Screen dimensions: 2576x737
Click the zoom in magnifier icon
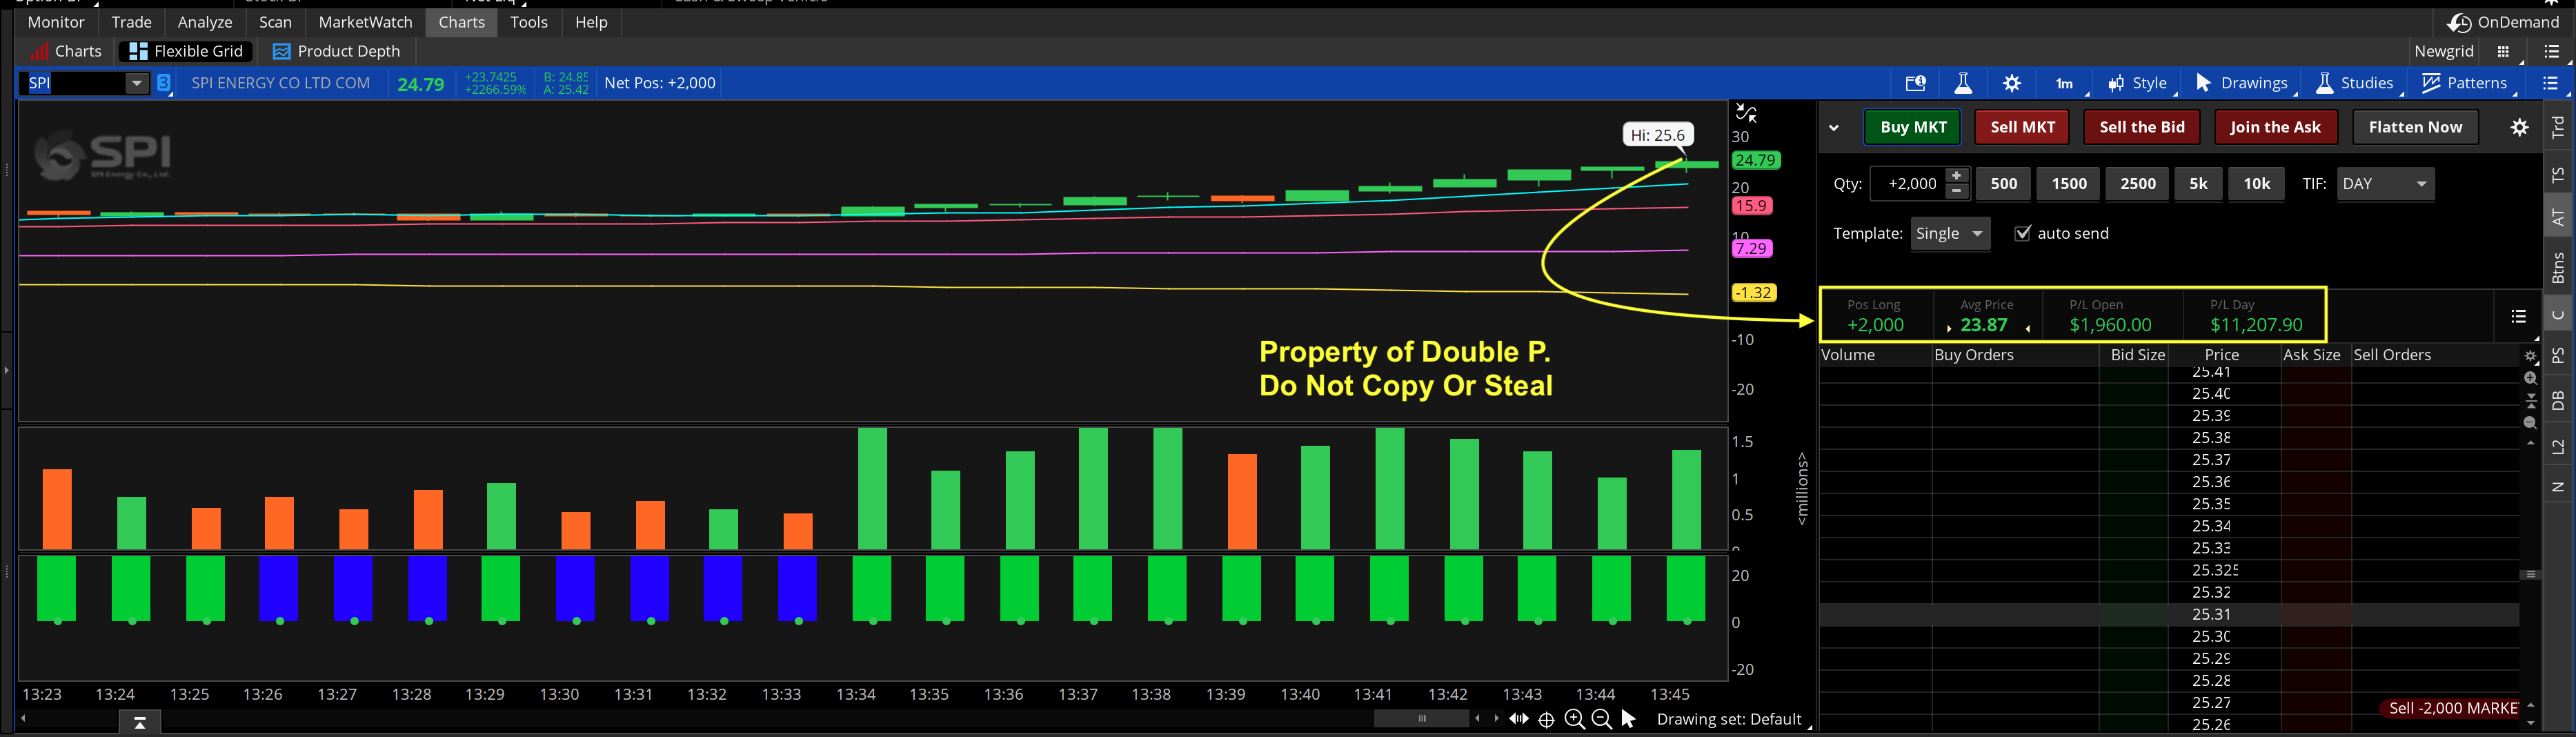coord(1574,719)
